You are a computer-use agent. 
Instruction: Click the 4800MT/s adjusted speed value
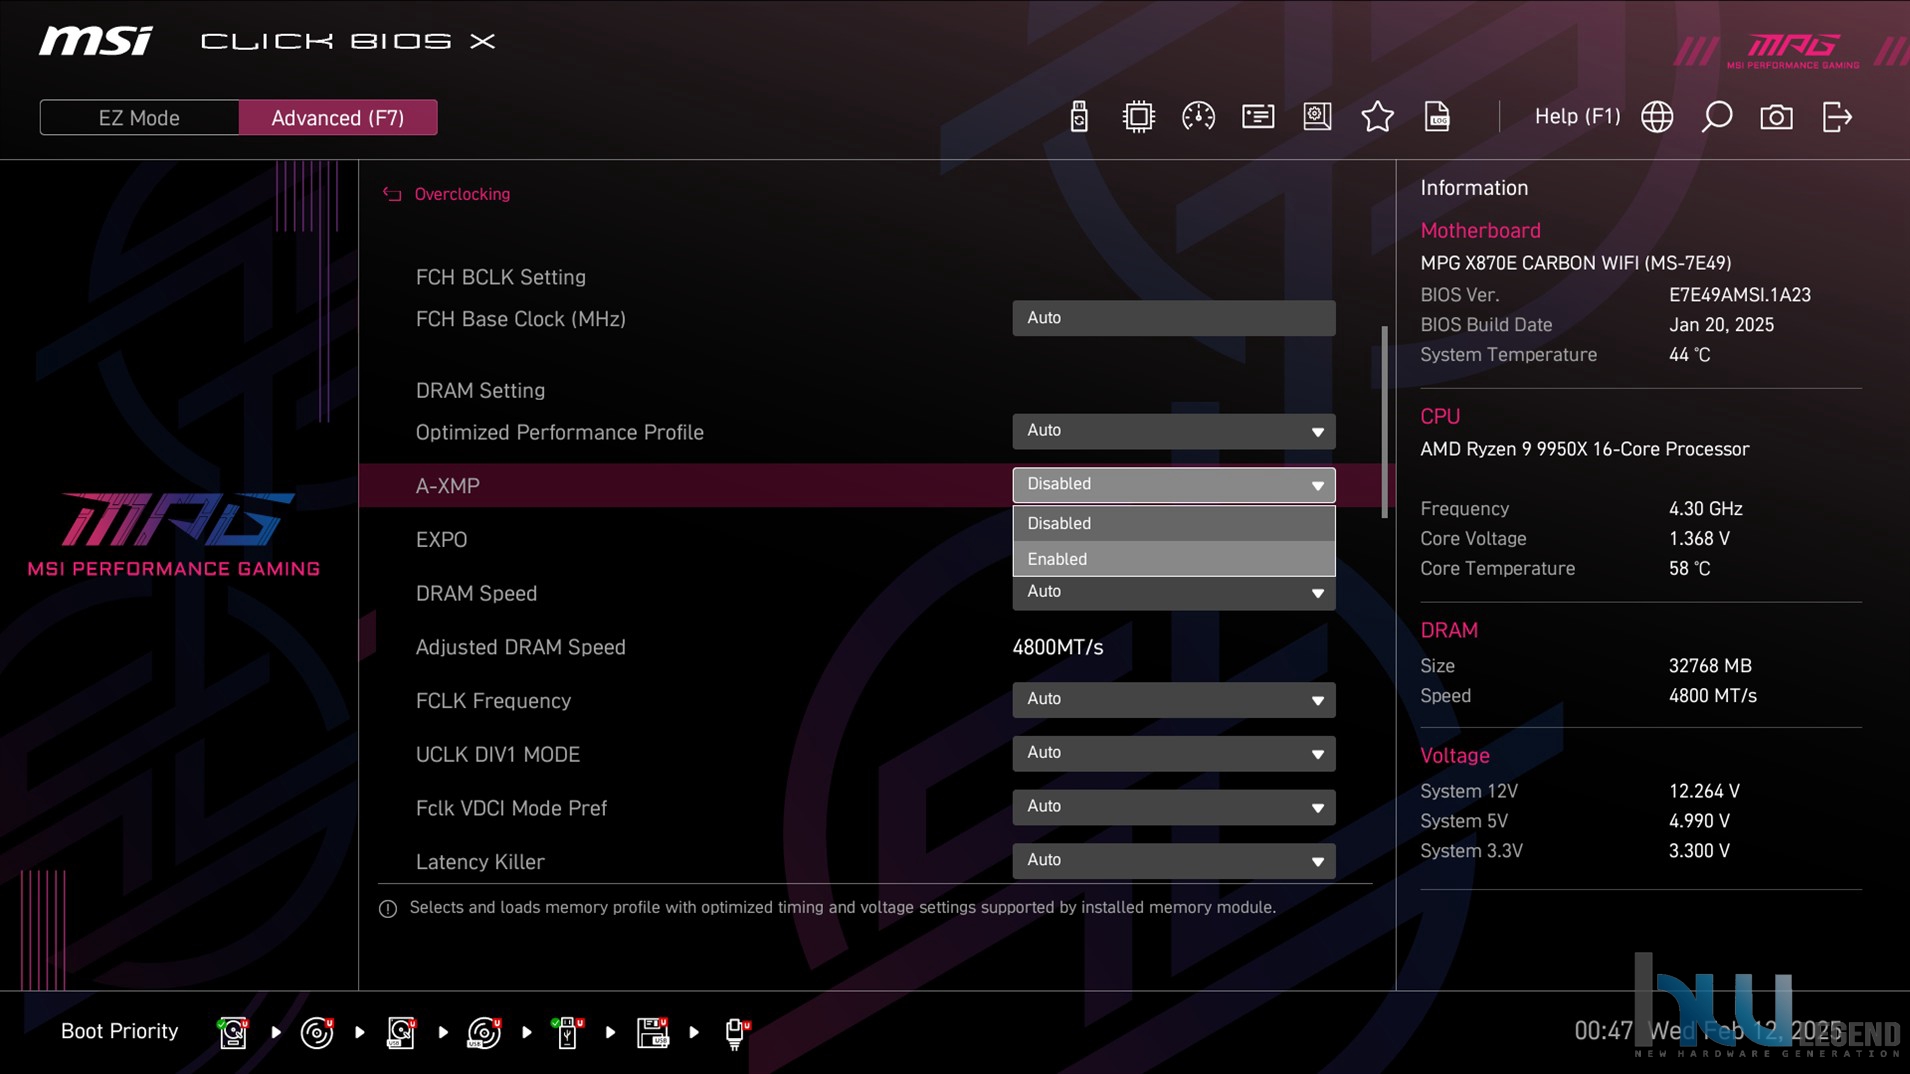pyautogui.click(x=1057, y=648)
